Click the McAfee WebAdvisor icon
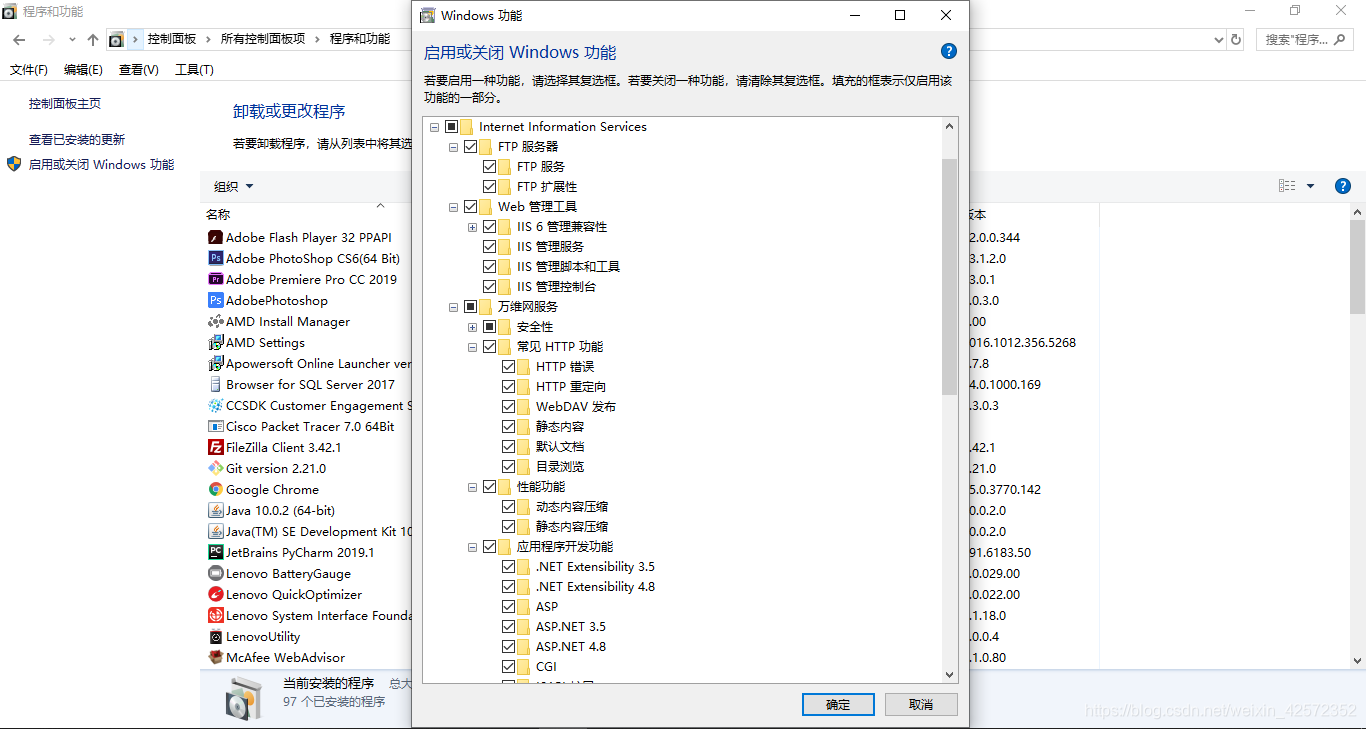Image resolution: width=1366 pixels, height=729 pixels. point(215,657)
